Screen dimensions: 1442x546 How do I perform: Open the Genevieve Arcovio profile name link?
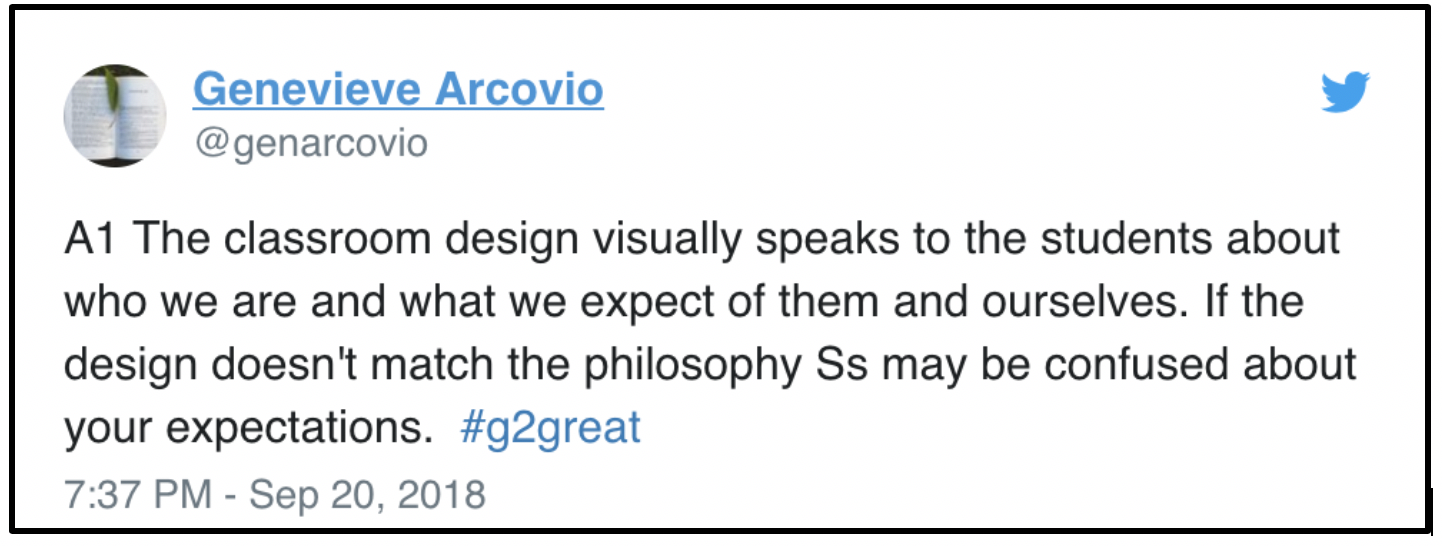(398, 90)
